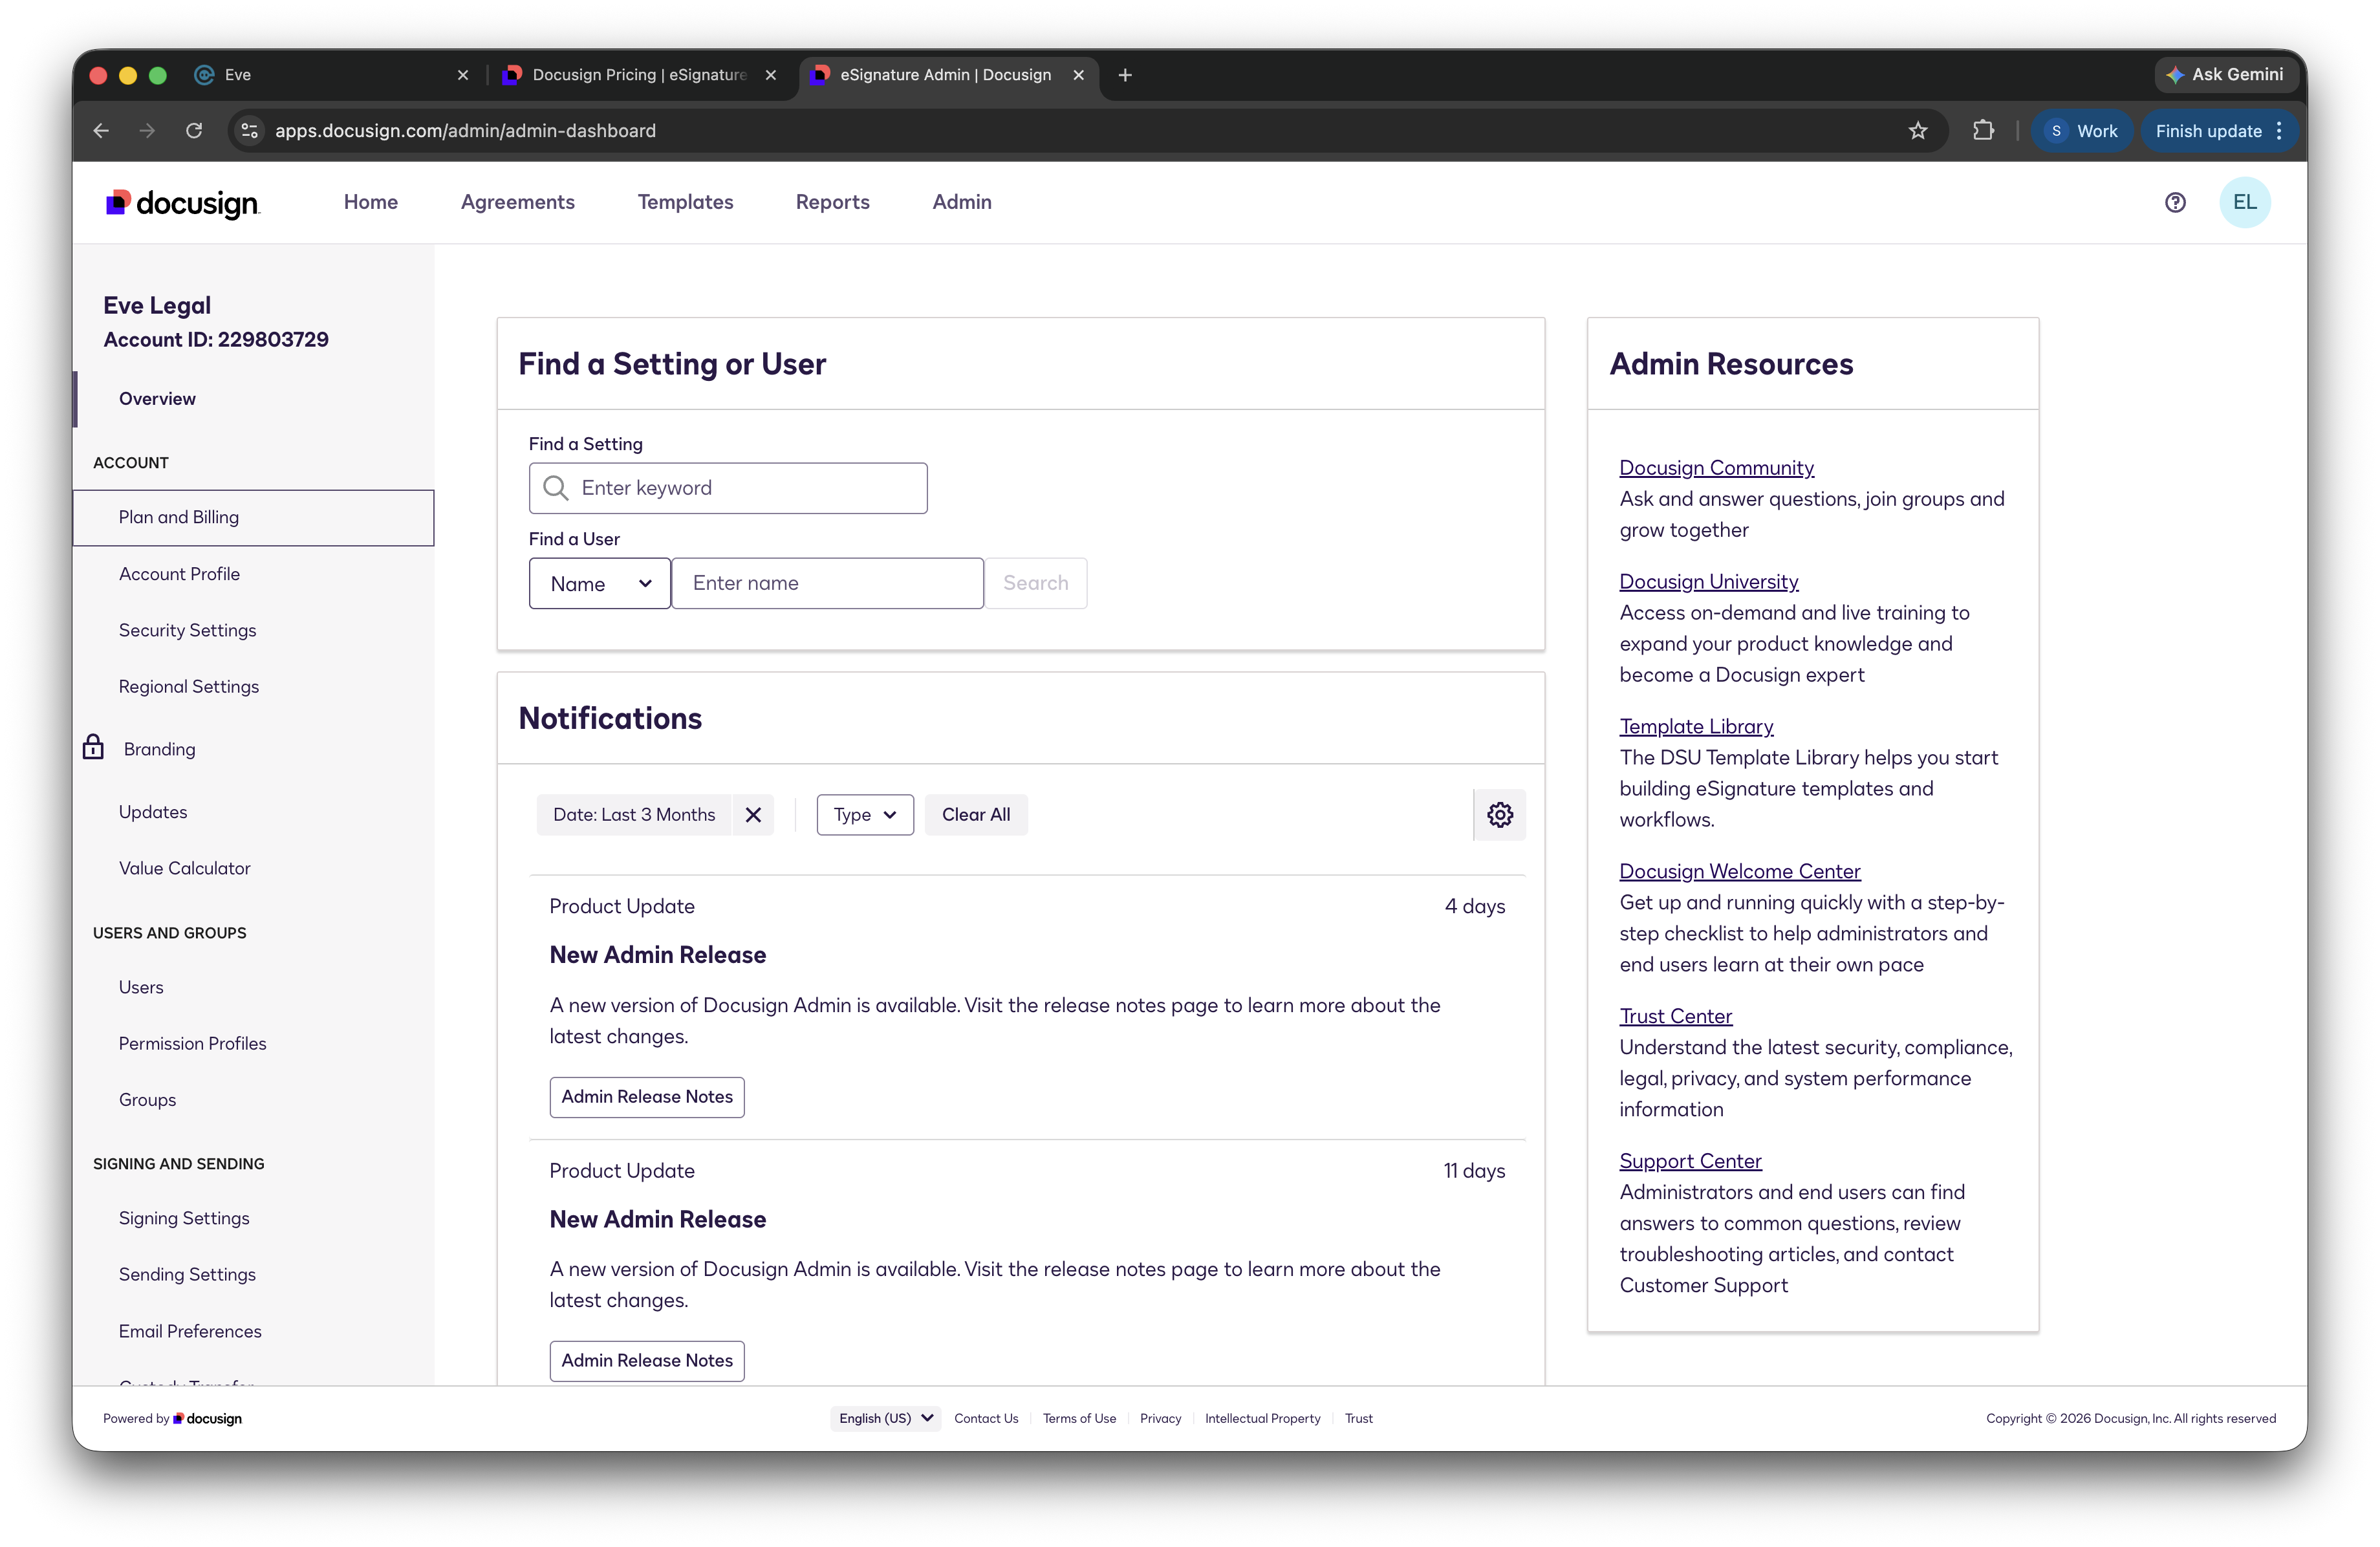
Task: Open the Admin menu
Action: pos(962,202)
